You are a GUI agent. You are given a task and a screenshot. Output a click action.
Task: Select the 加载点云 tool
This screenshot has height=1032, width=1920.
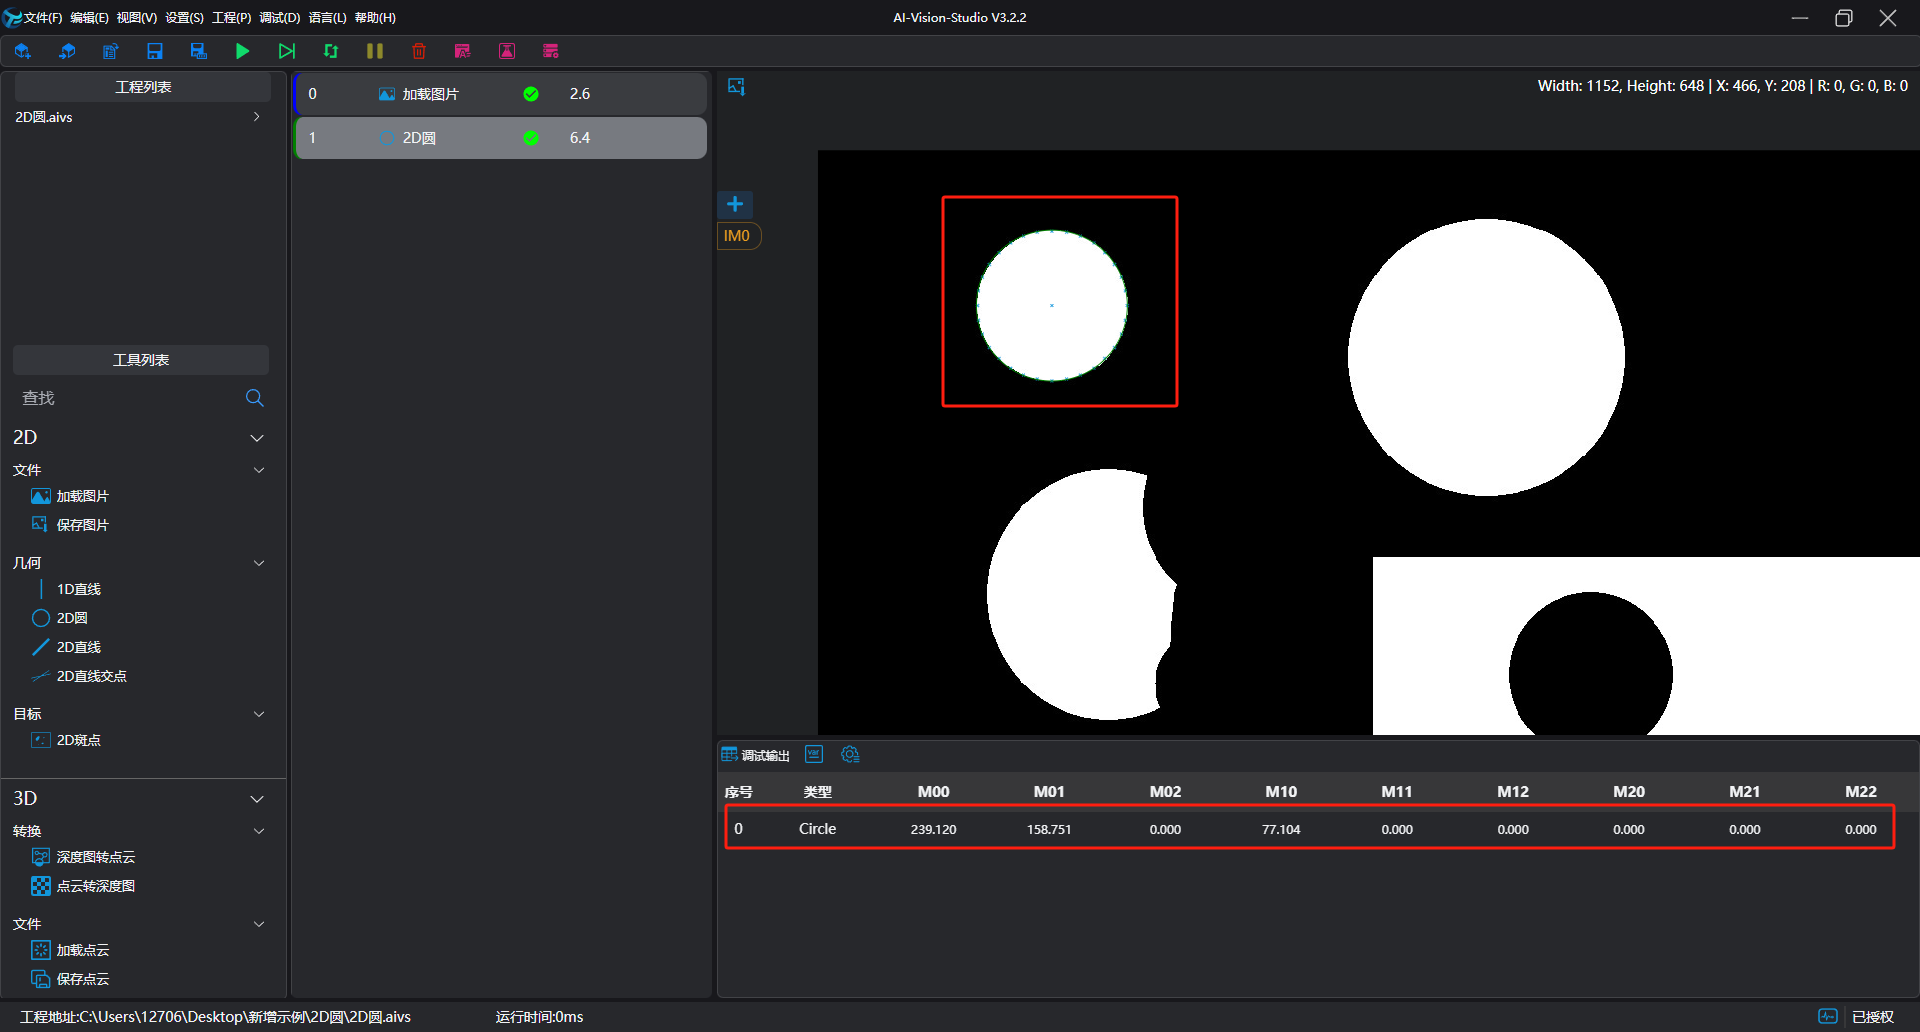point(70,950)
